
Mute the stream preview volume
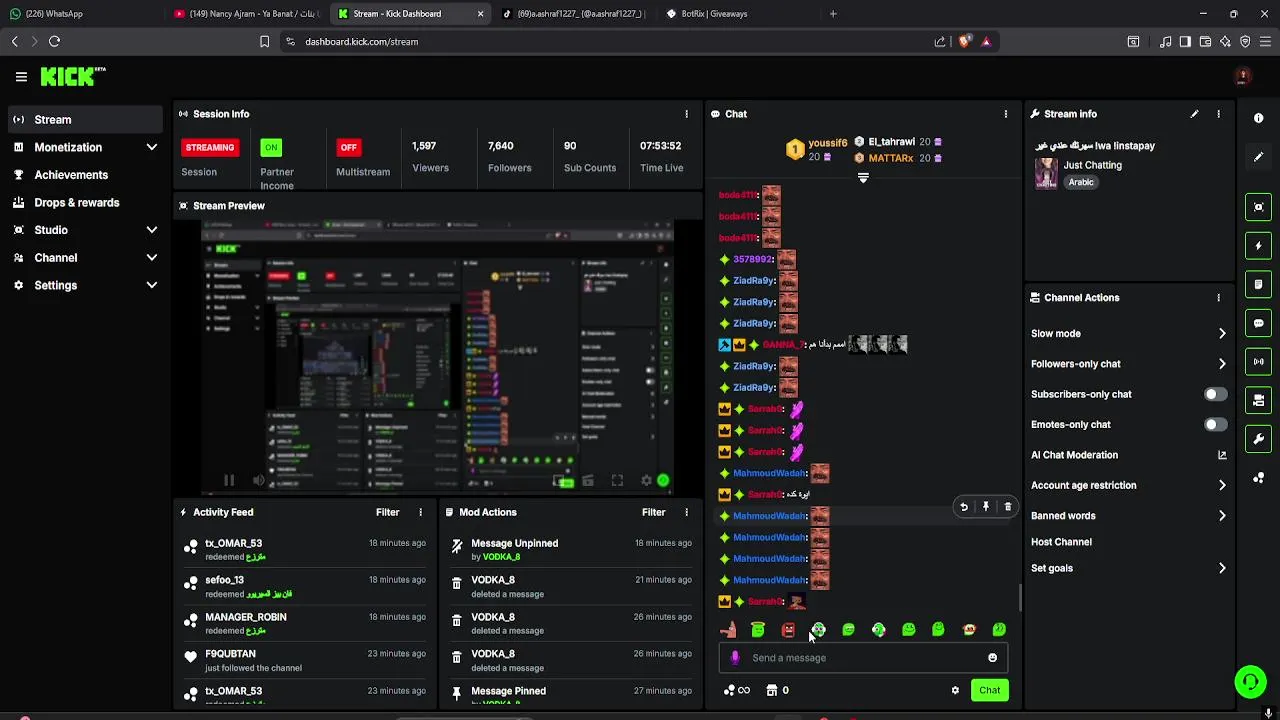(x=259, y=481)
